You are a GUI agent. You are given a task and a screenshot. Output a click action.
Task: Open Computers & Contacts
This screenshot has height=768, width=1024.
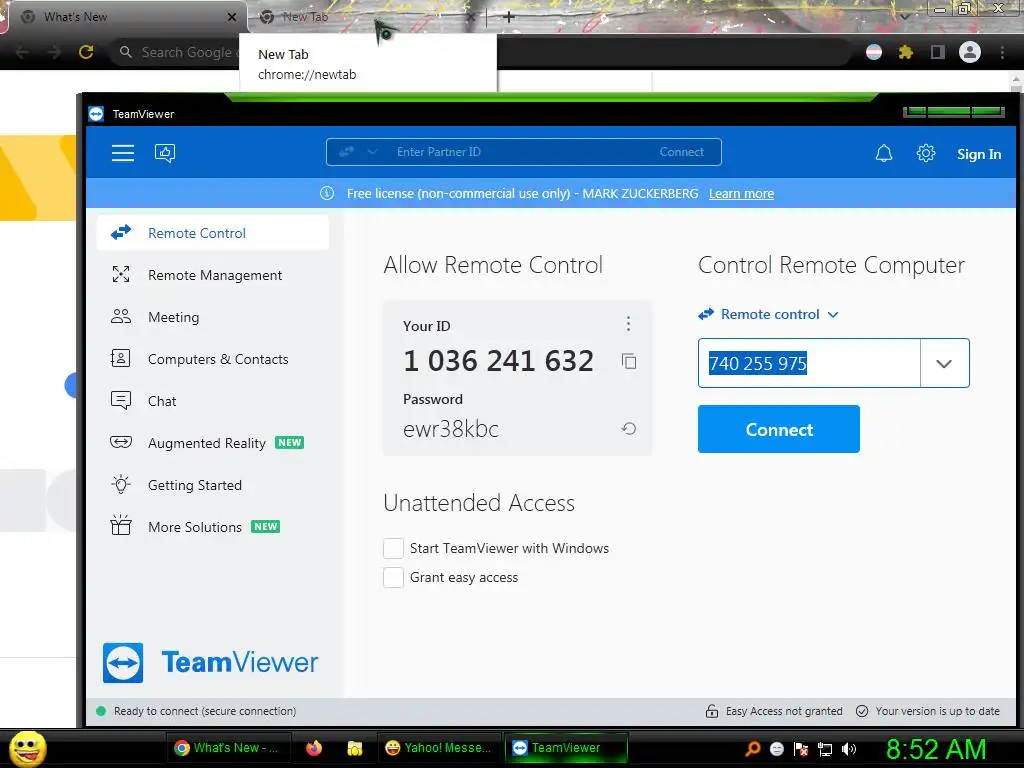(x=213, y=359)
